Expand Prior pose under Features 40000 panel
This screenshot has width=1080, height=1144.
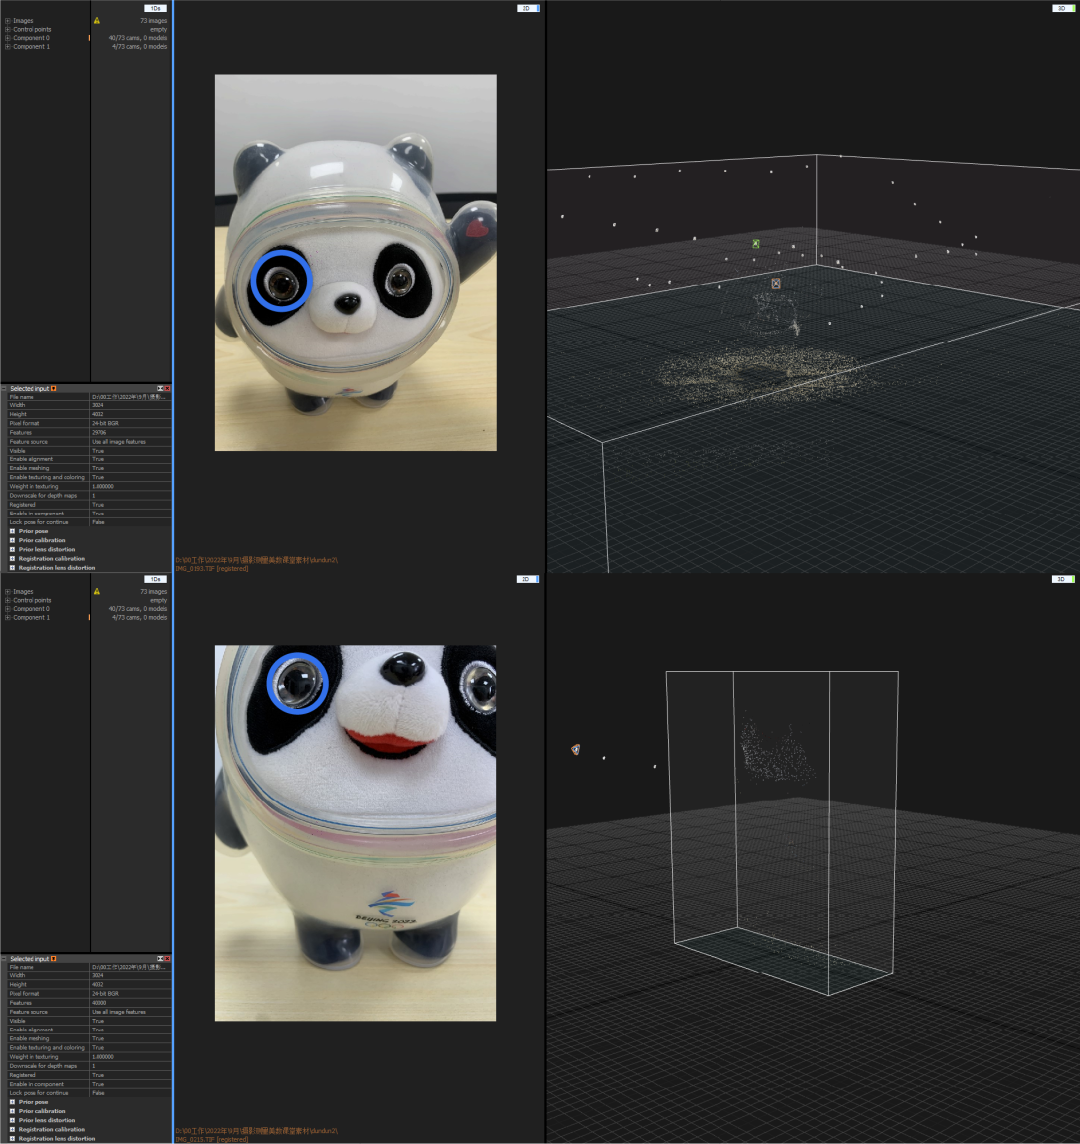coord(12,1102)
